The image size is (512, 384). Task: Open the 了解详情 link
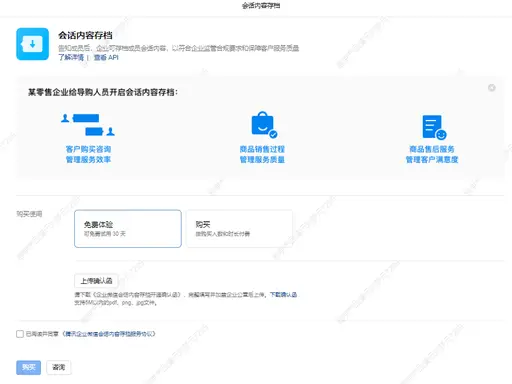click(71, 57)
